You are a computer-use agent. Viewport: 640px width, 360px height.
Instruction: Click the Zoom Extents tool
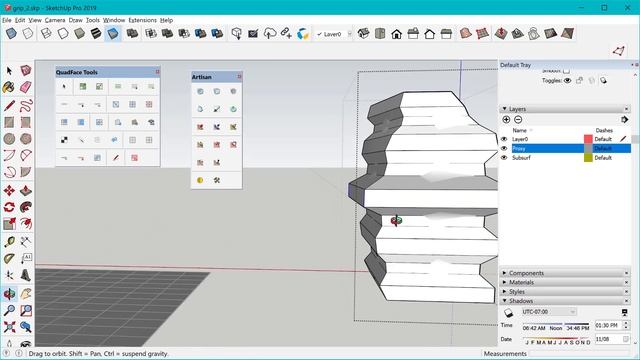point(9,327)
